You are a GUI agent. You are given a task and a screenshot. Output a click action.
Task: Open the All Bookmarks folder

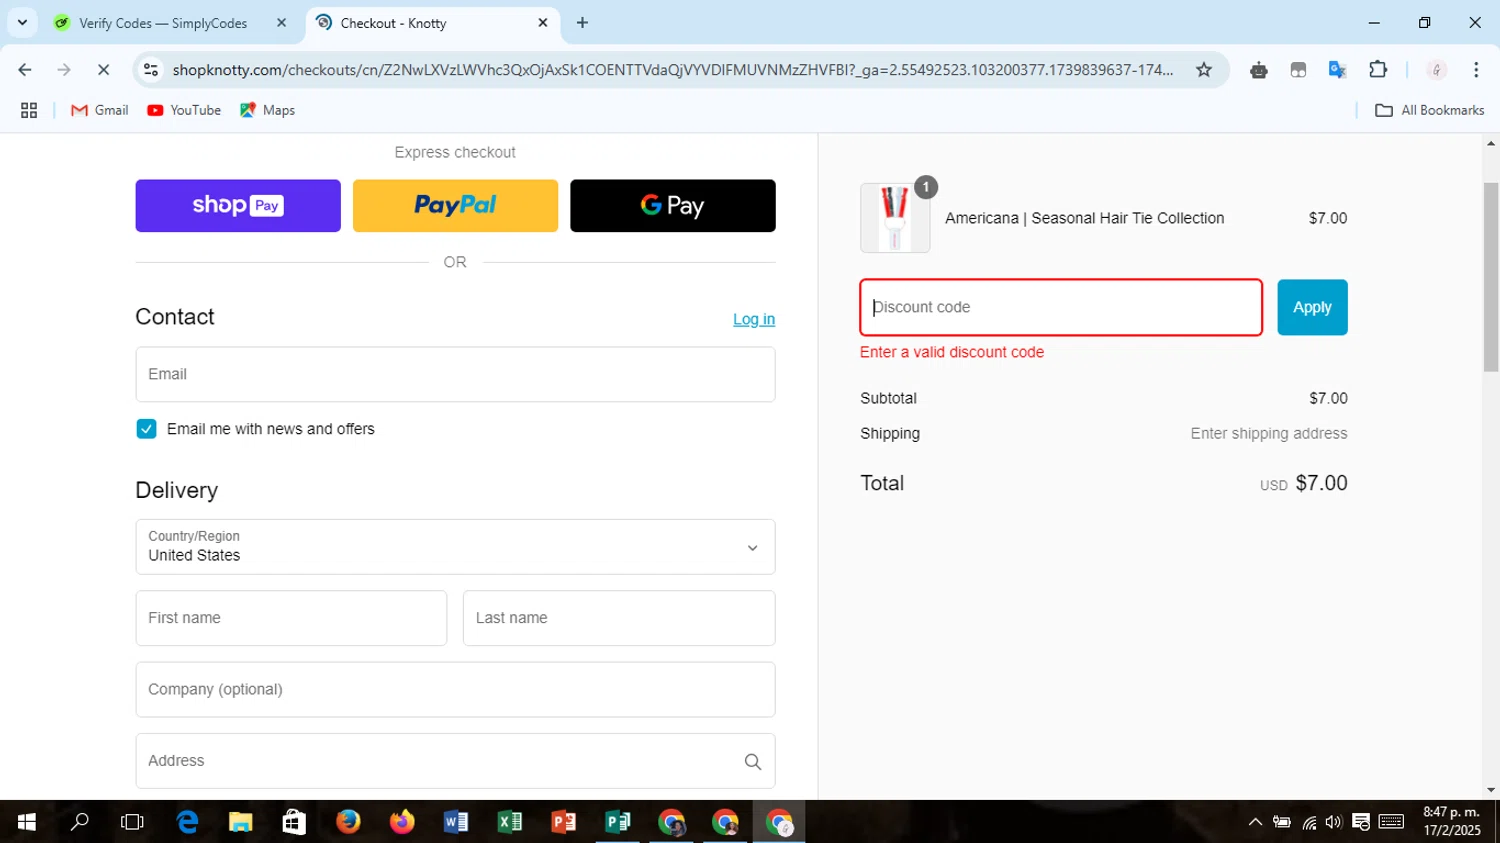coord(1429,110)
